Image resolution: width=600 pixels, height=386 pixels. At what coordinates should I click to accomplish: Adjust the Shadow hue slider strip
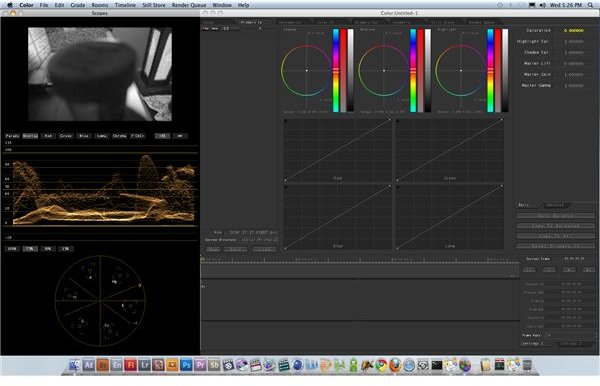[x=336, y=71]
